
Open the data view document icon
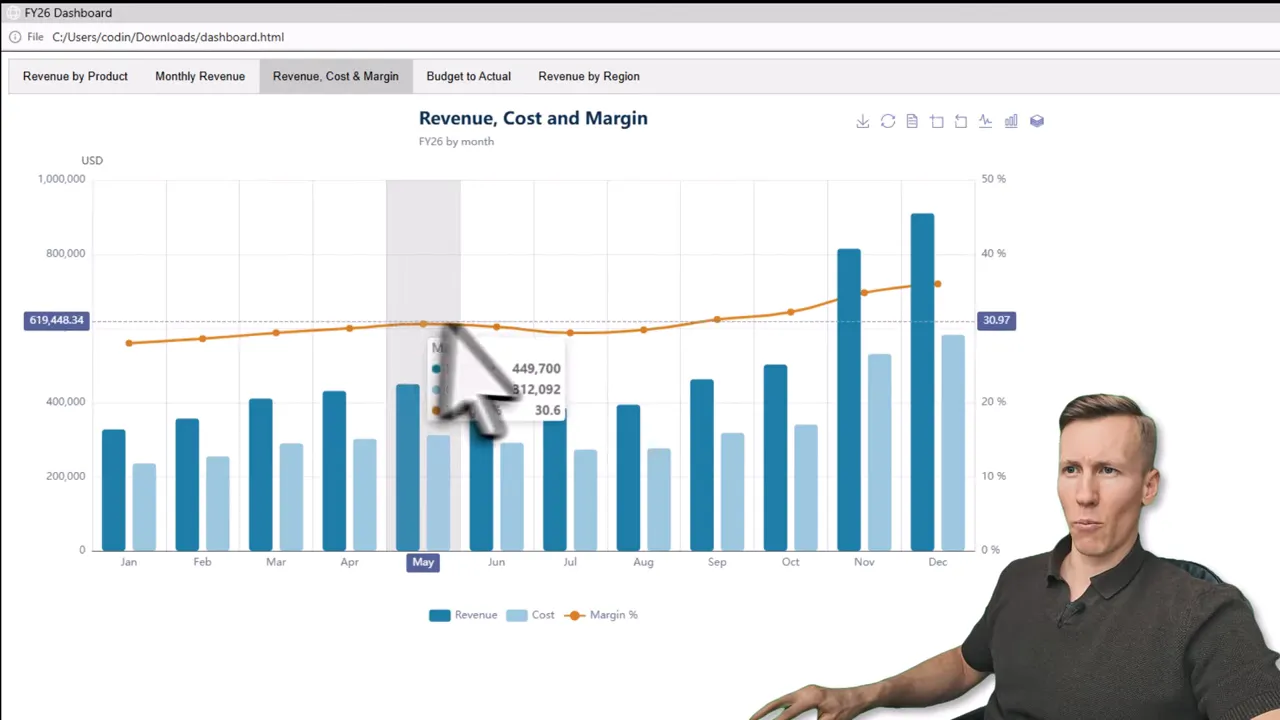click(912, 121)
